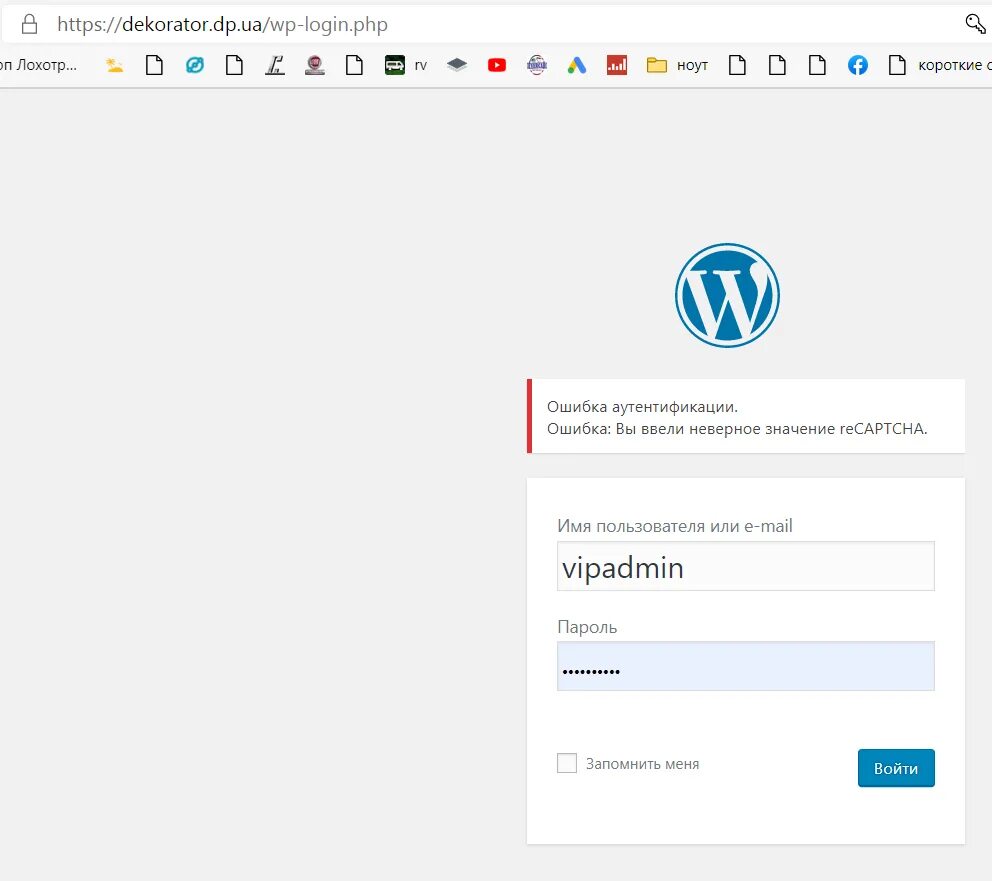Open the ноут bookmarks folder
The image size is (992, 881).
[x=677, y=65]
